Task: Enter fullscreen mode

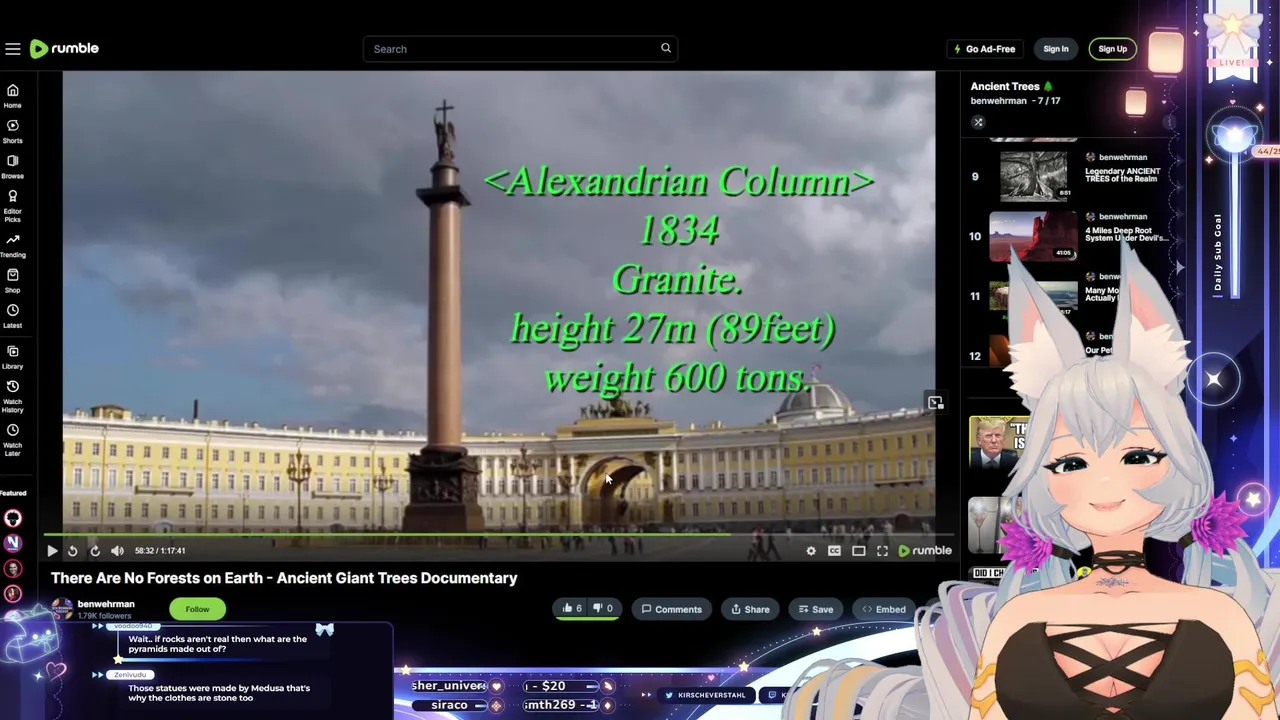Action: tap(882, 550)
